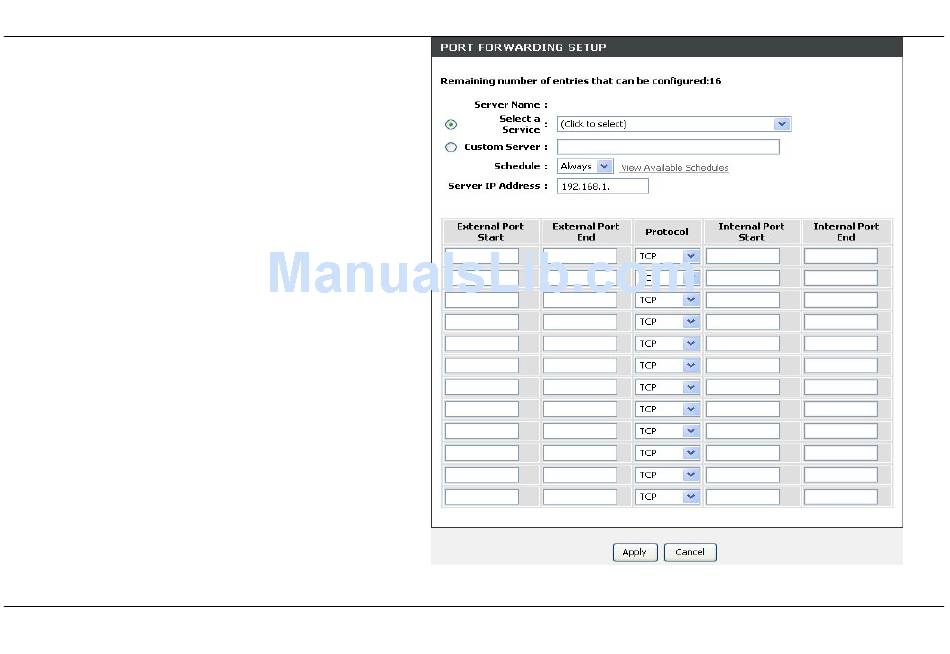Click the last row's Internal Port Start field
This screenshot has height=654, width=950.
point(743,496)
